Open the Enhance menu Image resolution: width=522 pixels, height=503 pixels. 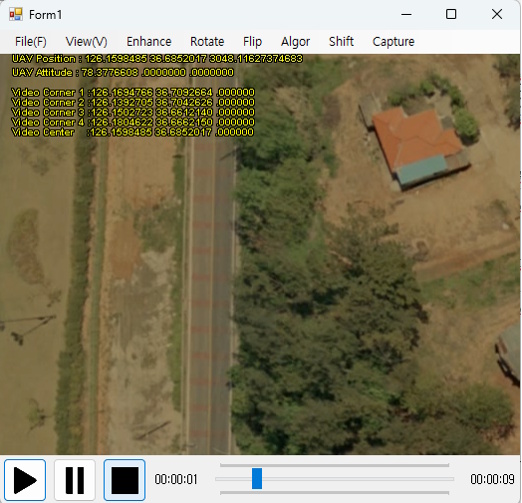tap(149, 42)
